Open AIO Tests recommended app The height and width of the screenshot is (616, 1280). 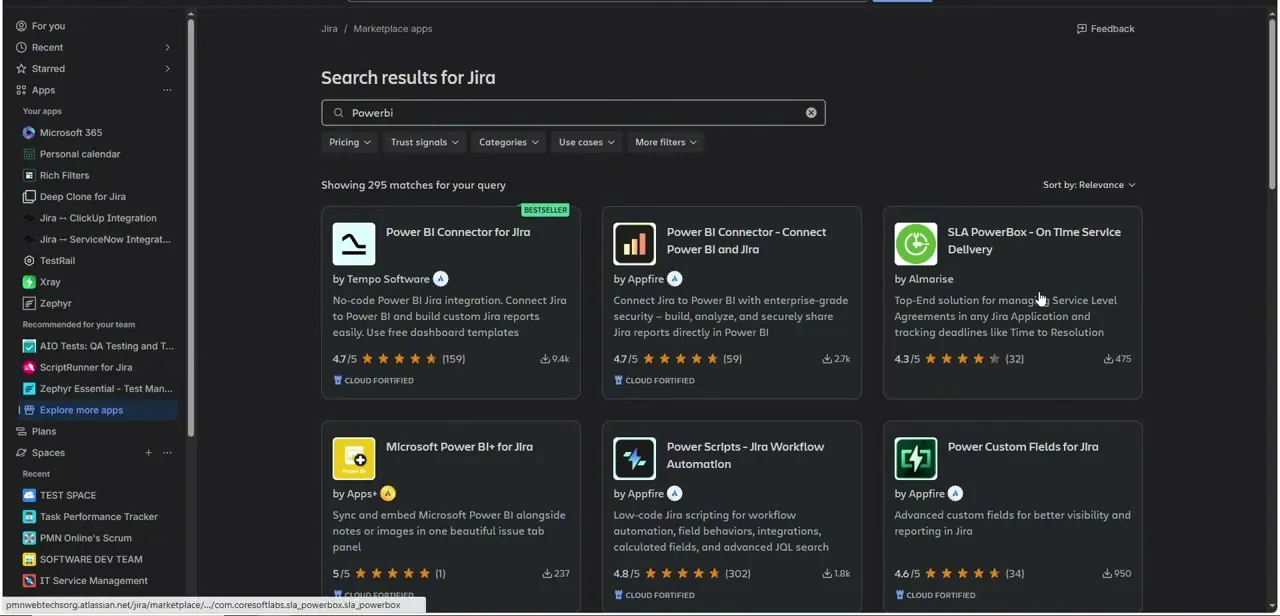[106, 346]
